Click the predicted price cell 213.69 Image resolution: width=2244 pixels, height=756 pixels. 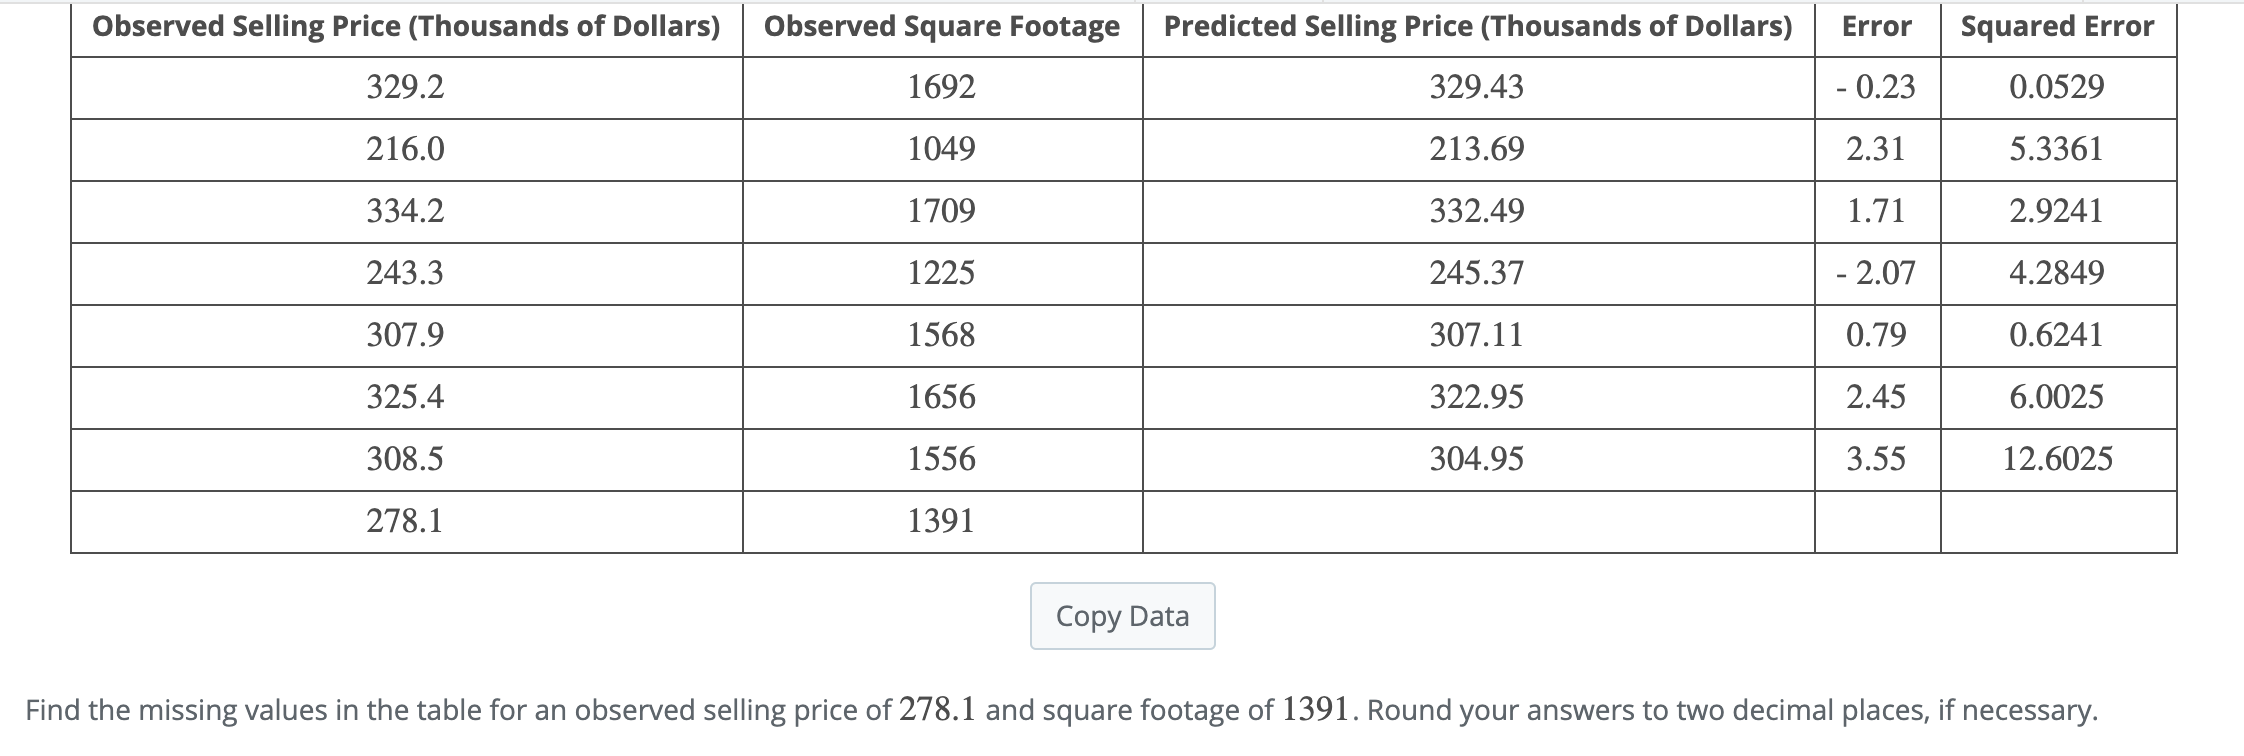coord(1477,150)
